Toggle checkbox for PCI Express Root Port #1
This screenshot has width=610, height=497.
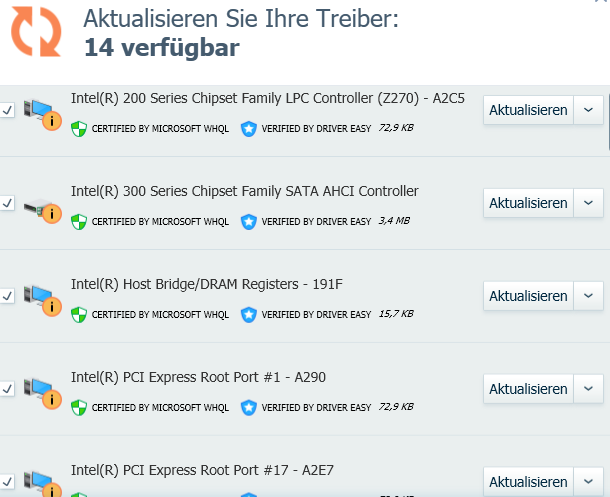point(7,389)
